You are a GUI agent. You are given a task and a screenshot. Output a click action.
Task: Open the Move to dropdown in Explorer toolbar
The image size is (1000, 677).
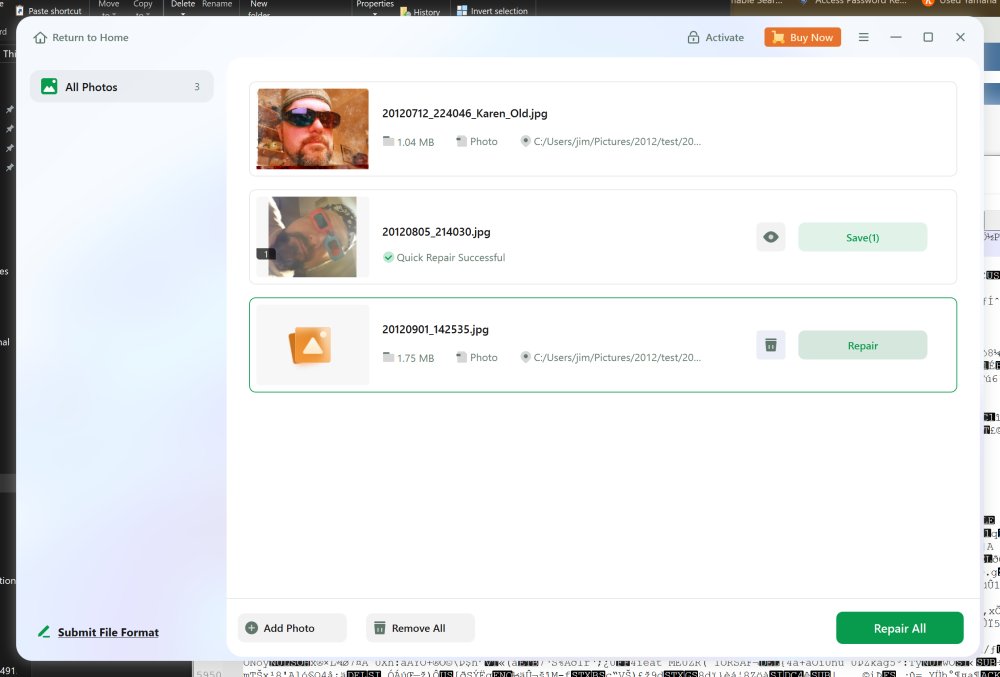109,7
